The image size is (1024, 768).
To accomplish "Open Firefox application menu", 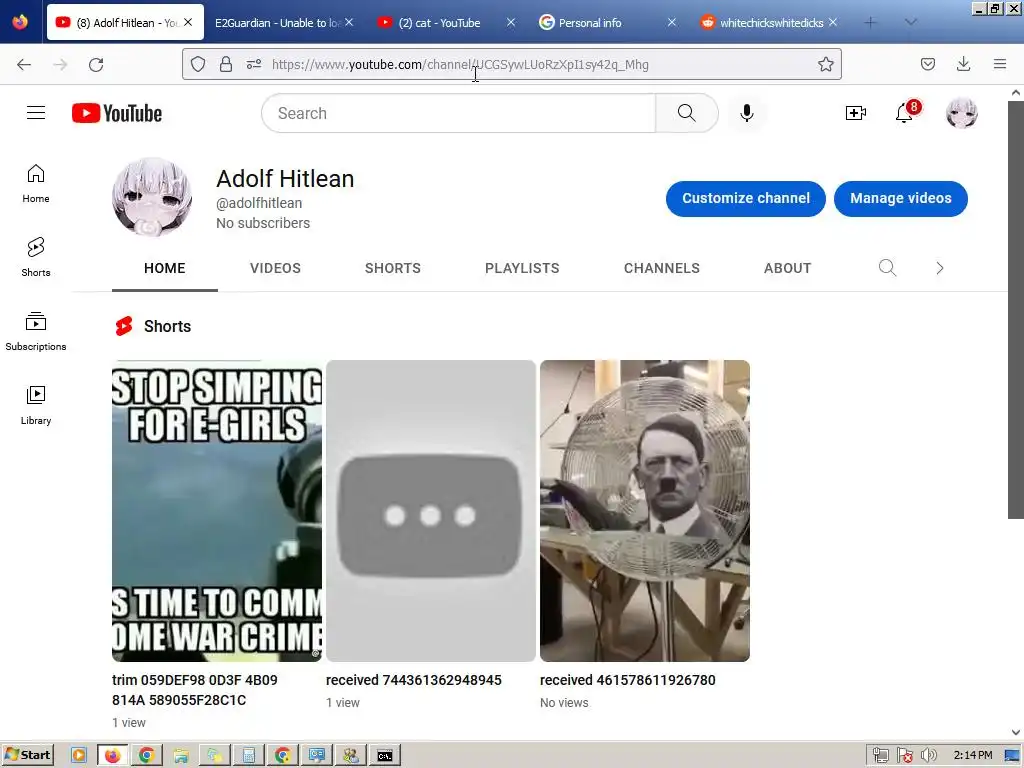I will (x=1000, y=64).
